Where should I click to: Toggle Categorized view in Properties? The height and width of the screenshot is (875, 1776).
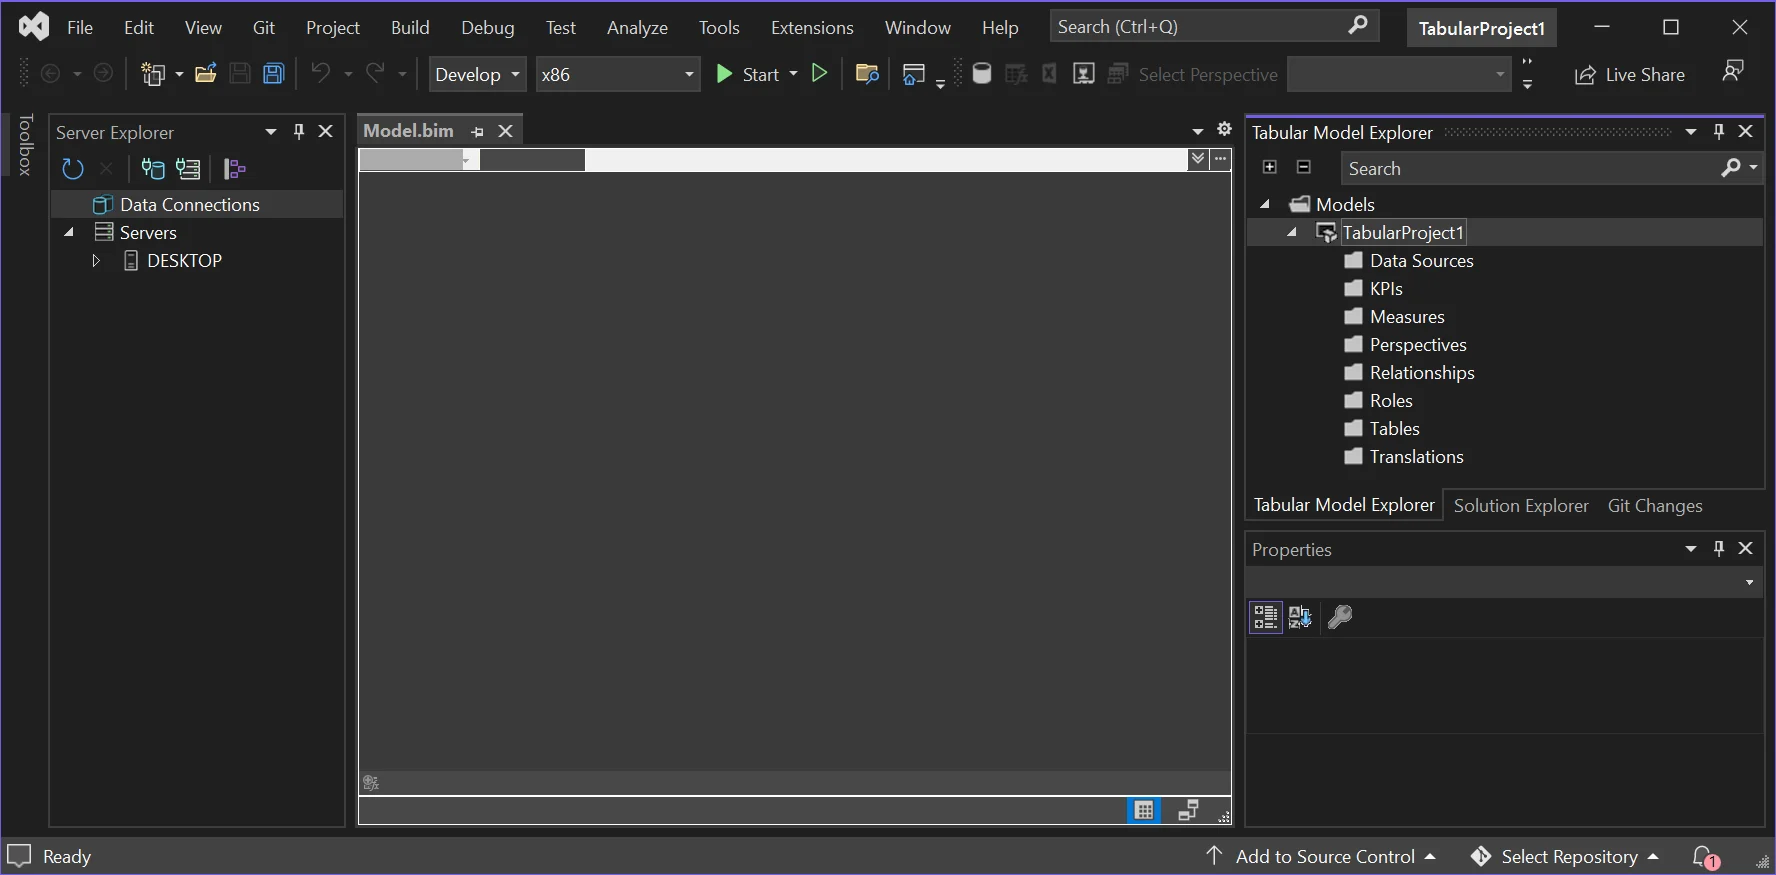[1265, 617]
